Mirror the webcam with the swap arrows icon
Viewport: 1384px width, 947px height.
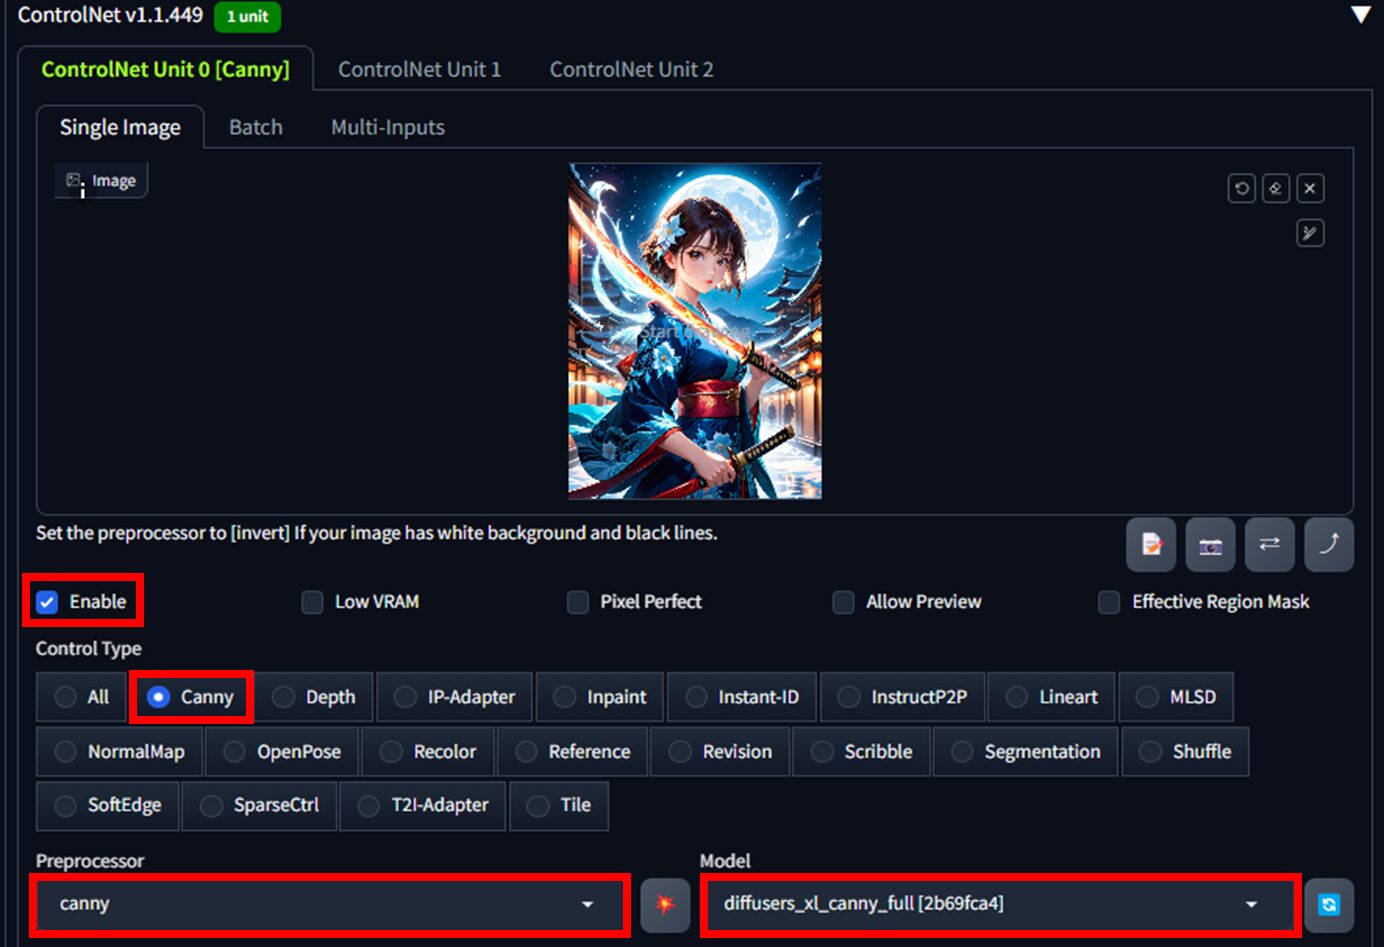click(1269, 545)
